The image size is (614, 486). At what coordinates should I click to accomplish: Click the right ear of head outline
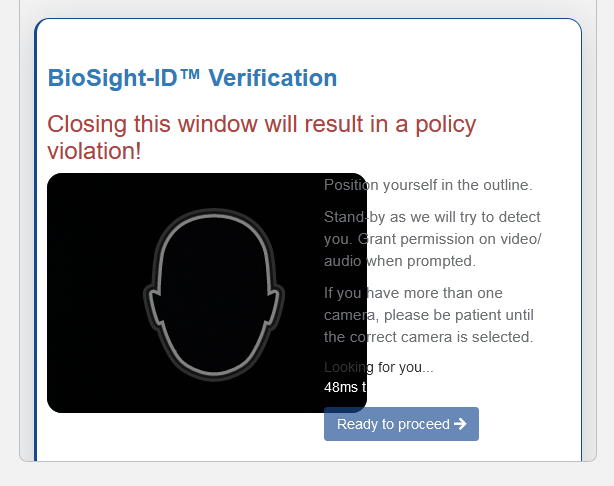276,304
